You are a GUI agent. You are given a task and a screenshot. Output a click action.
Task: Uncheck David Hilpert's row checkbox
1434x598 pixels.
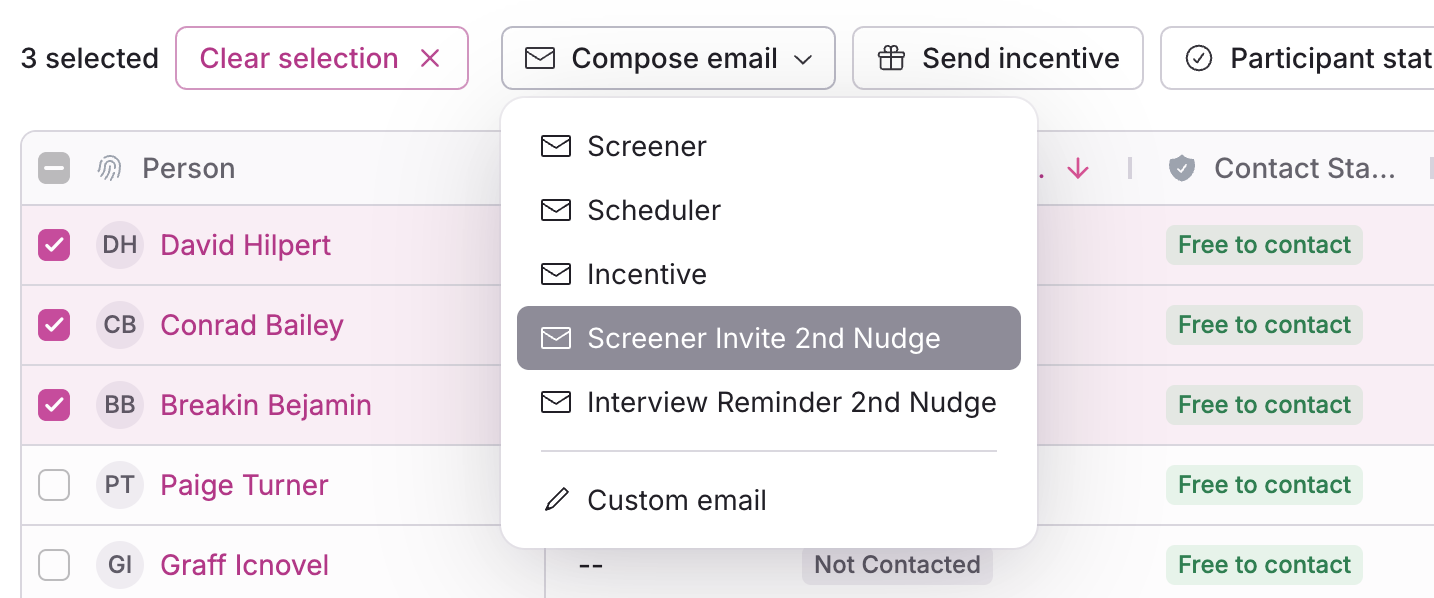[x=54, y=245]
